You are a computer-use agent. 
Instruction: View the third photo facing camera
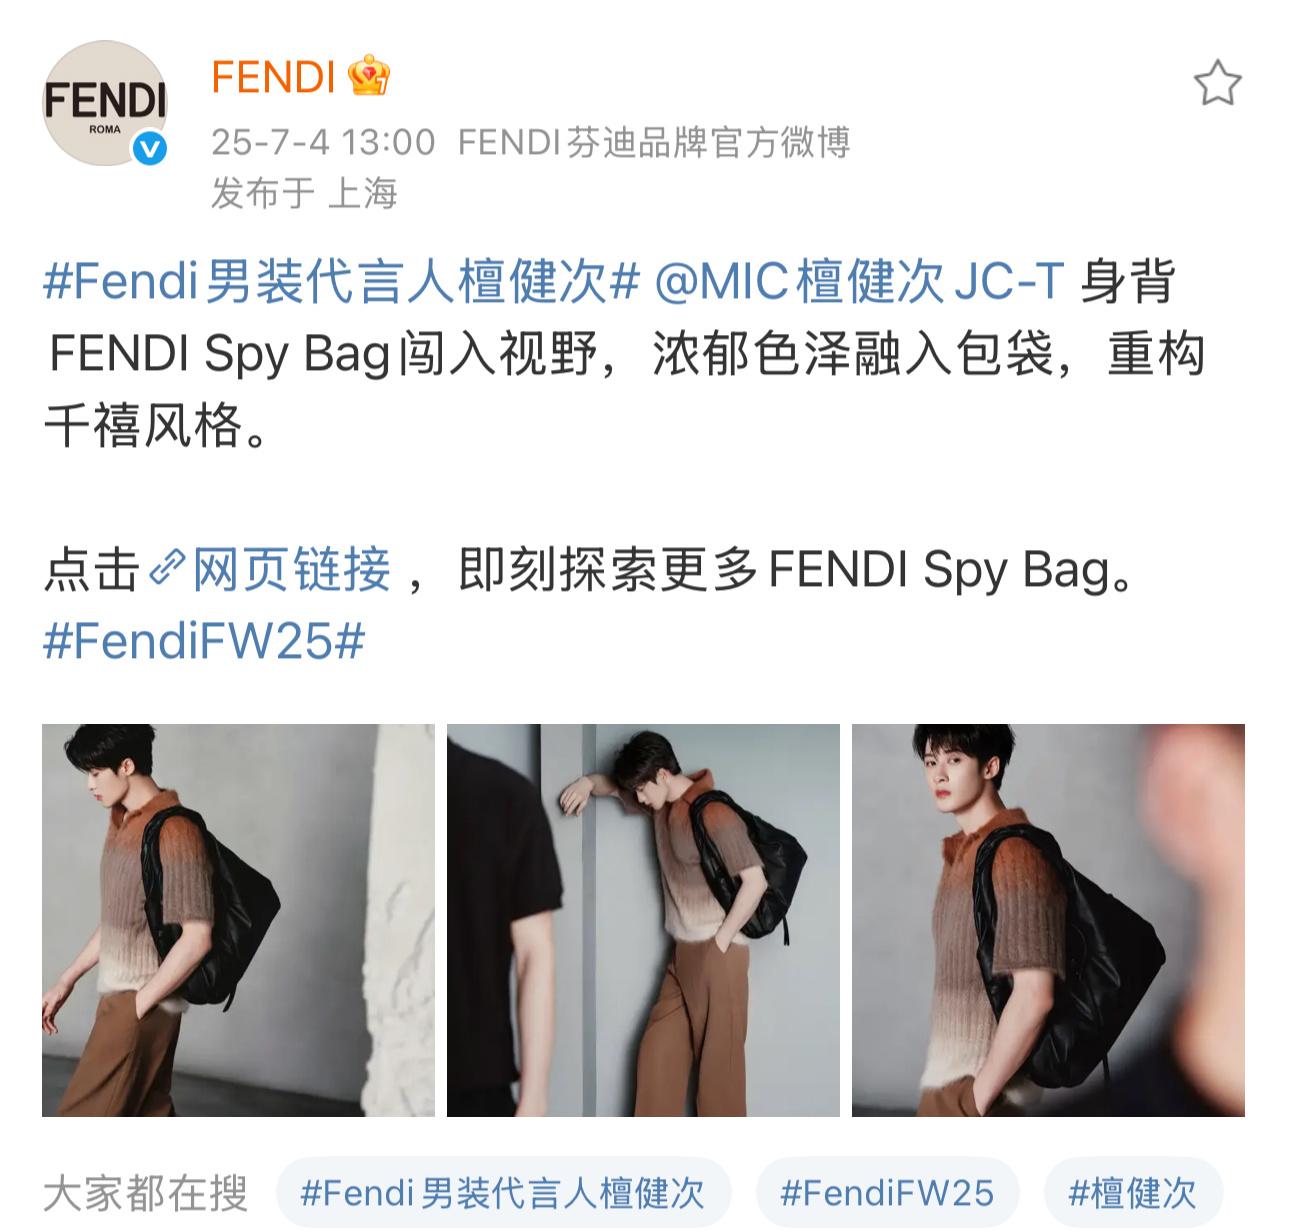(x=1048, y=920)
